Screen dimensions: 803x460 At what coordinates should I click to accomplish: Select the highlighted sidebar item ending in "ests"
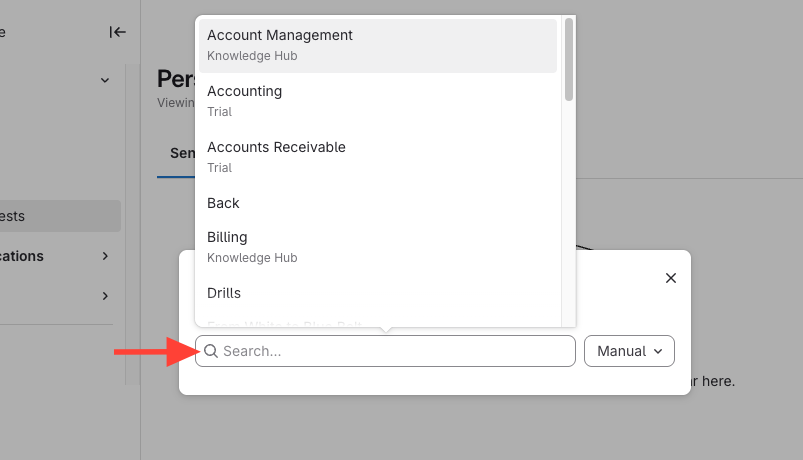click(x=60, y=216)
